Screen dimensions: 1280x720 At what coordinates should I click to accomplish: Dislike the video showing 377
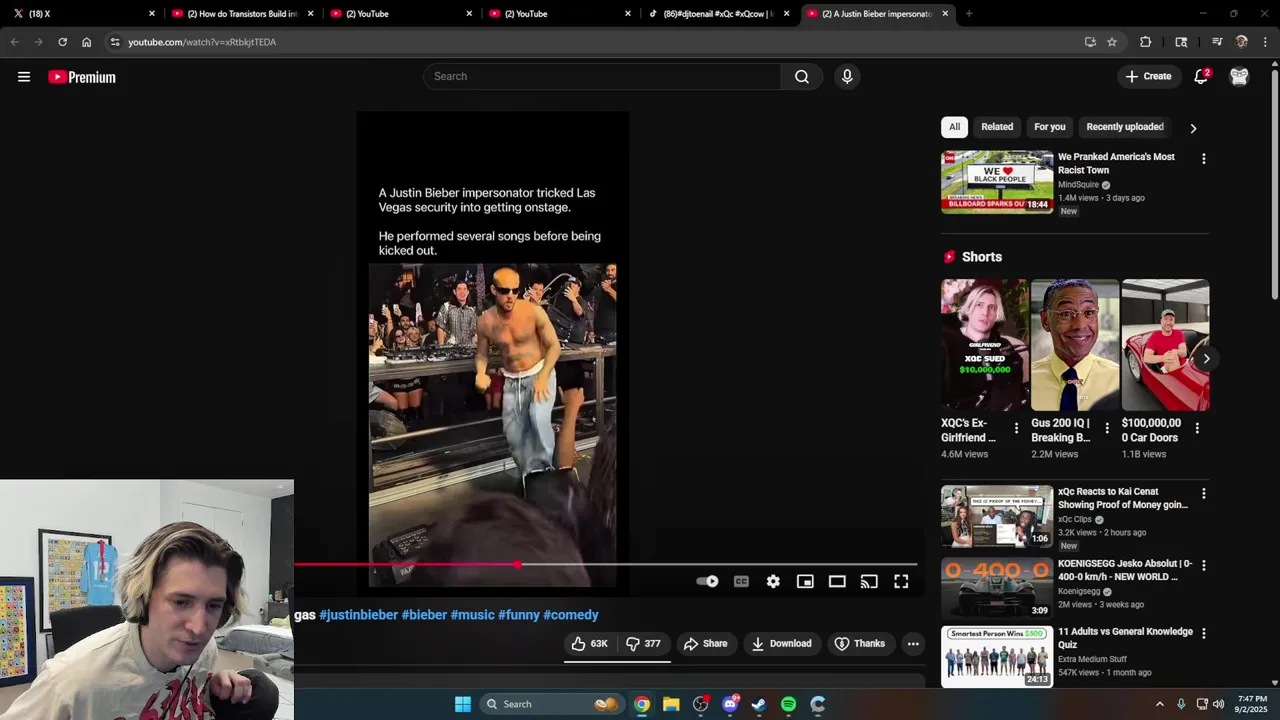point(644,644)
